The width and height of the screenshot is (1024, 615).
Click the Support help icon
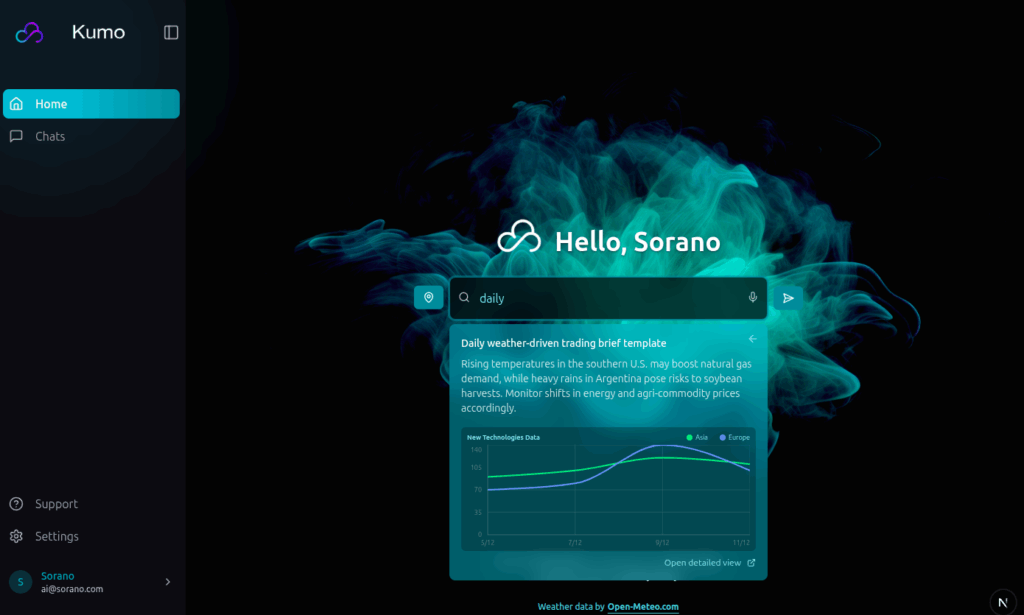click(x=16, y=503)
